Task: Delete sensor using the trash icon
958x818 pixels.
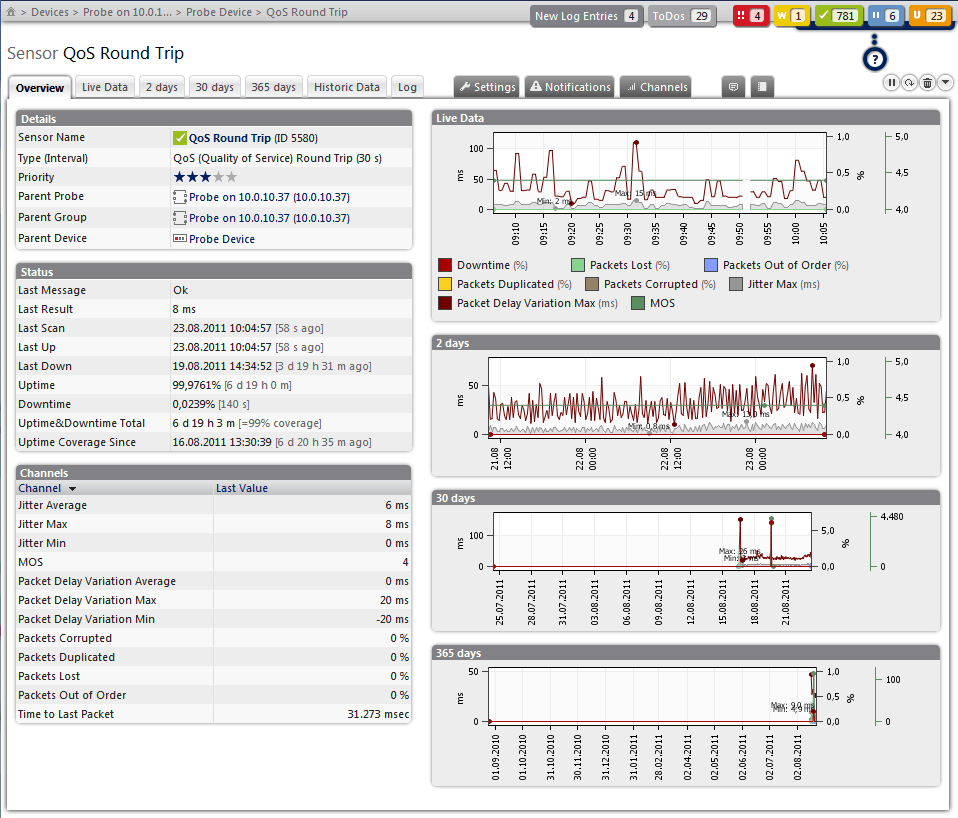Action: pyautogui.click(x=927, y=83)
